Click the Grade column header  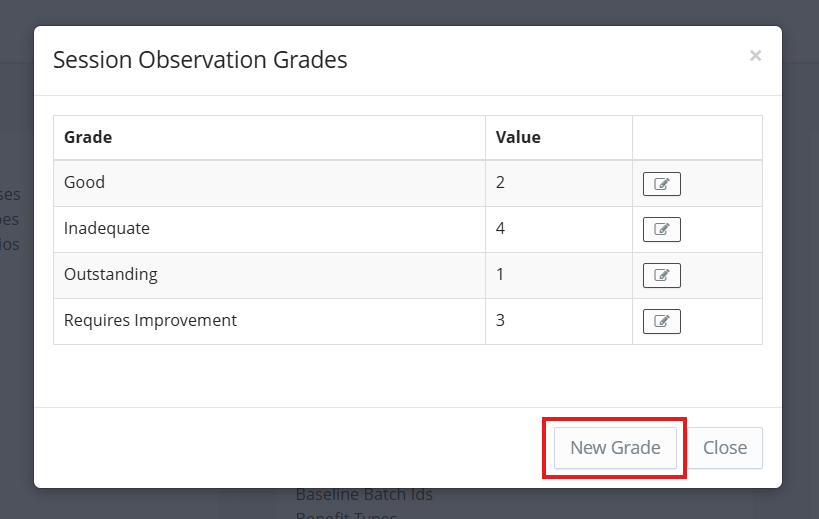tap(88, 137)
